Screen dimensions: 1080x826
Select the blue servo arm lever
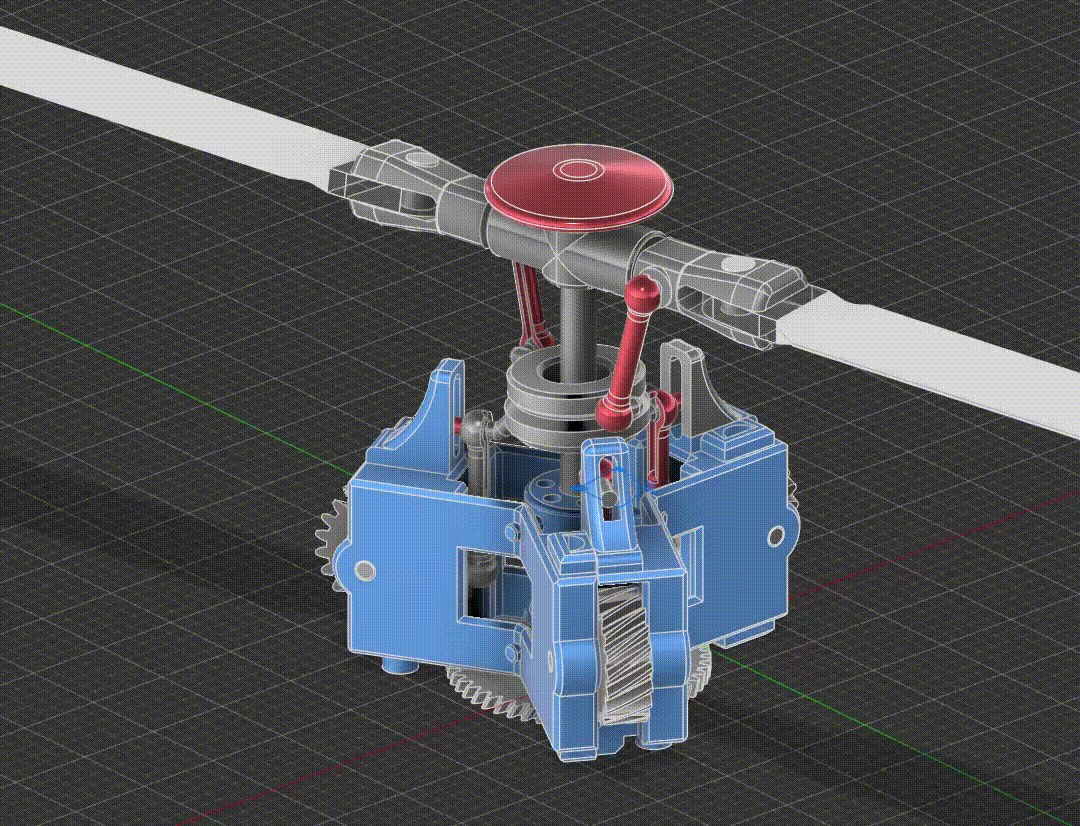pyautogui.click(x=600, y=500)
